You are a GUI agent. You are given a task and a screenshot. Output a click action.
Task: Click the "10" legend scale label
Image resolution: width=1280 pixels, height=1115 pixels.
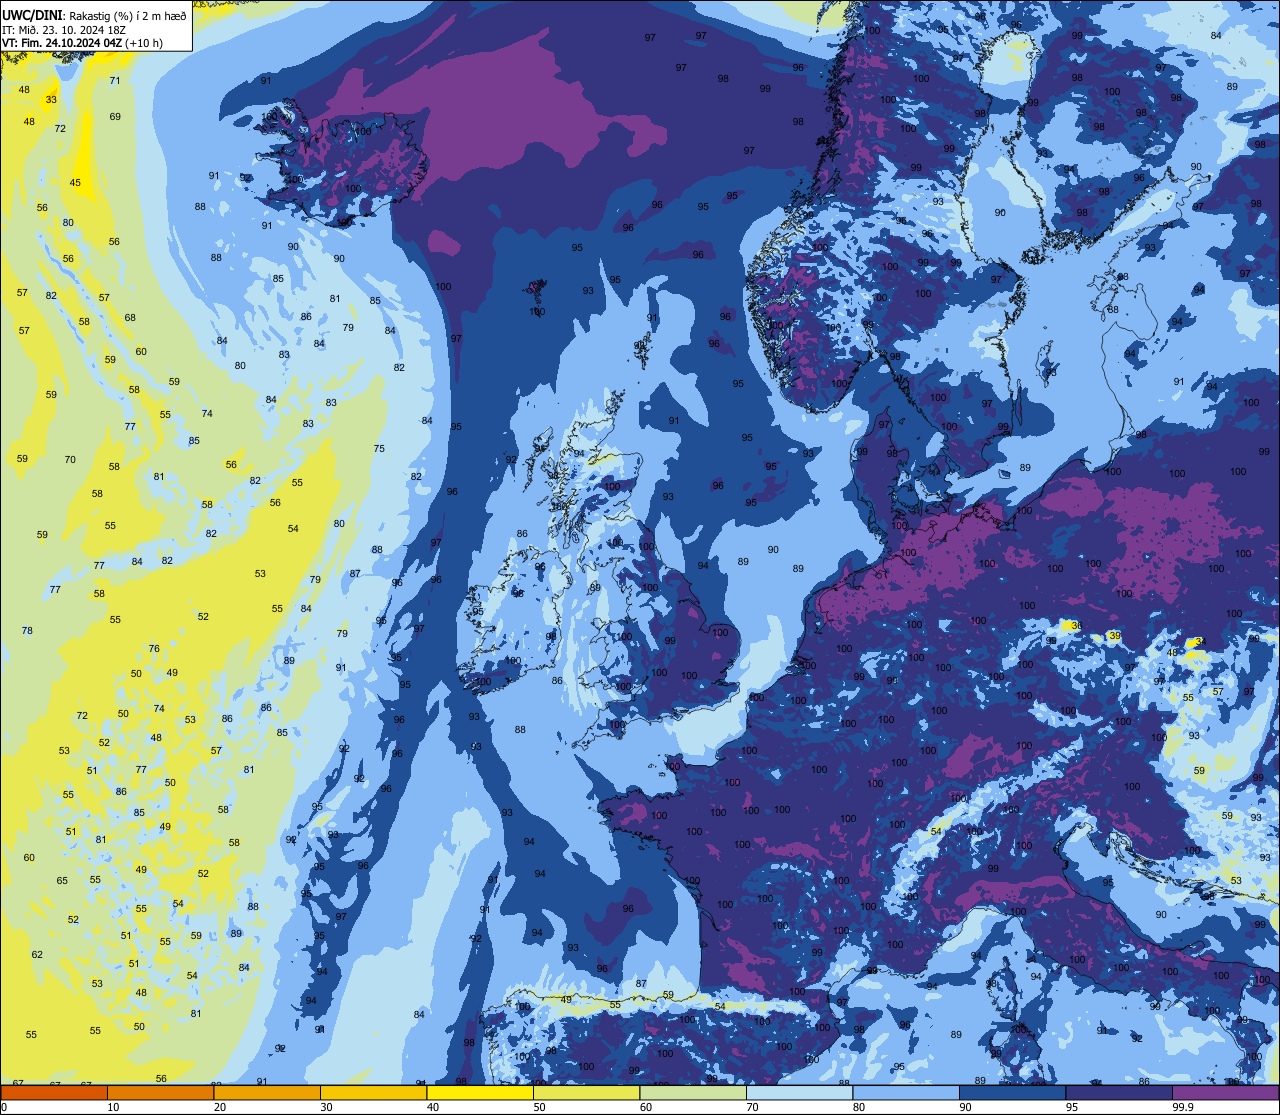click(x=113, y=1107)
